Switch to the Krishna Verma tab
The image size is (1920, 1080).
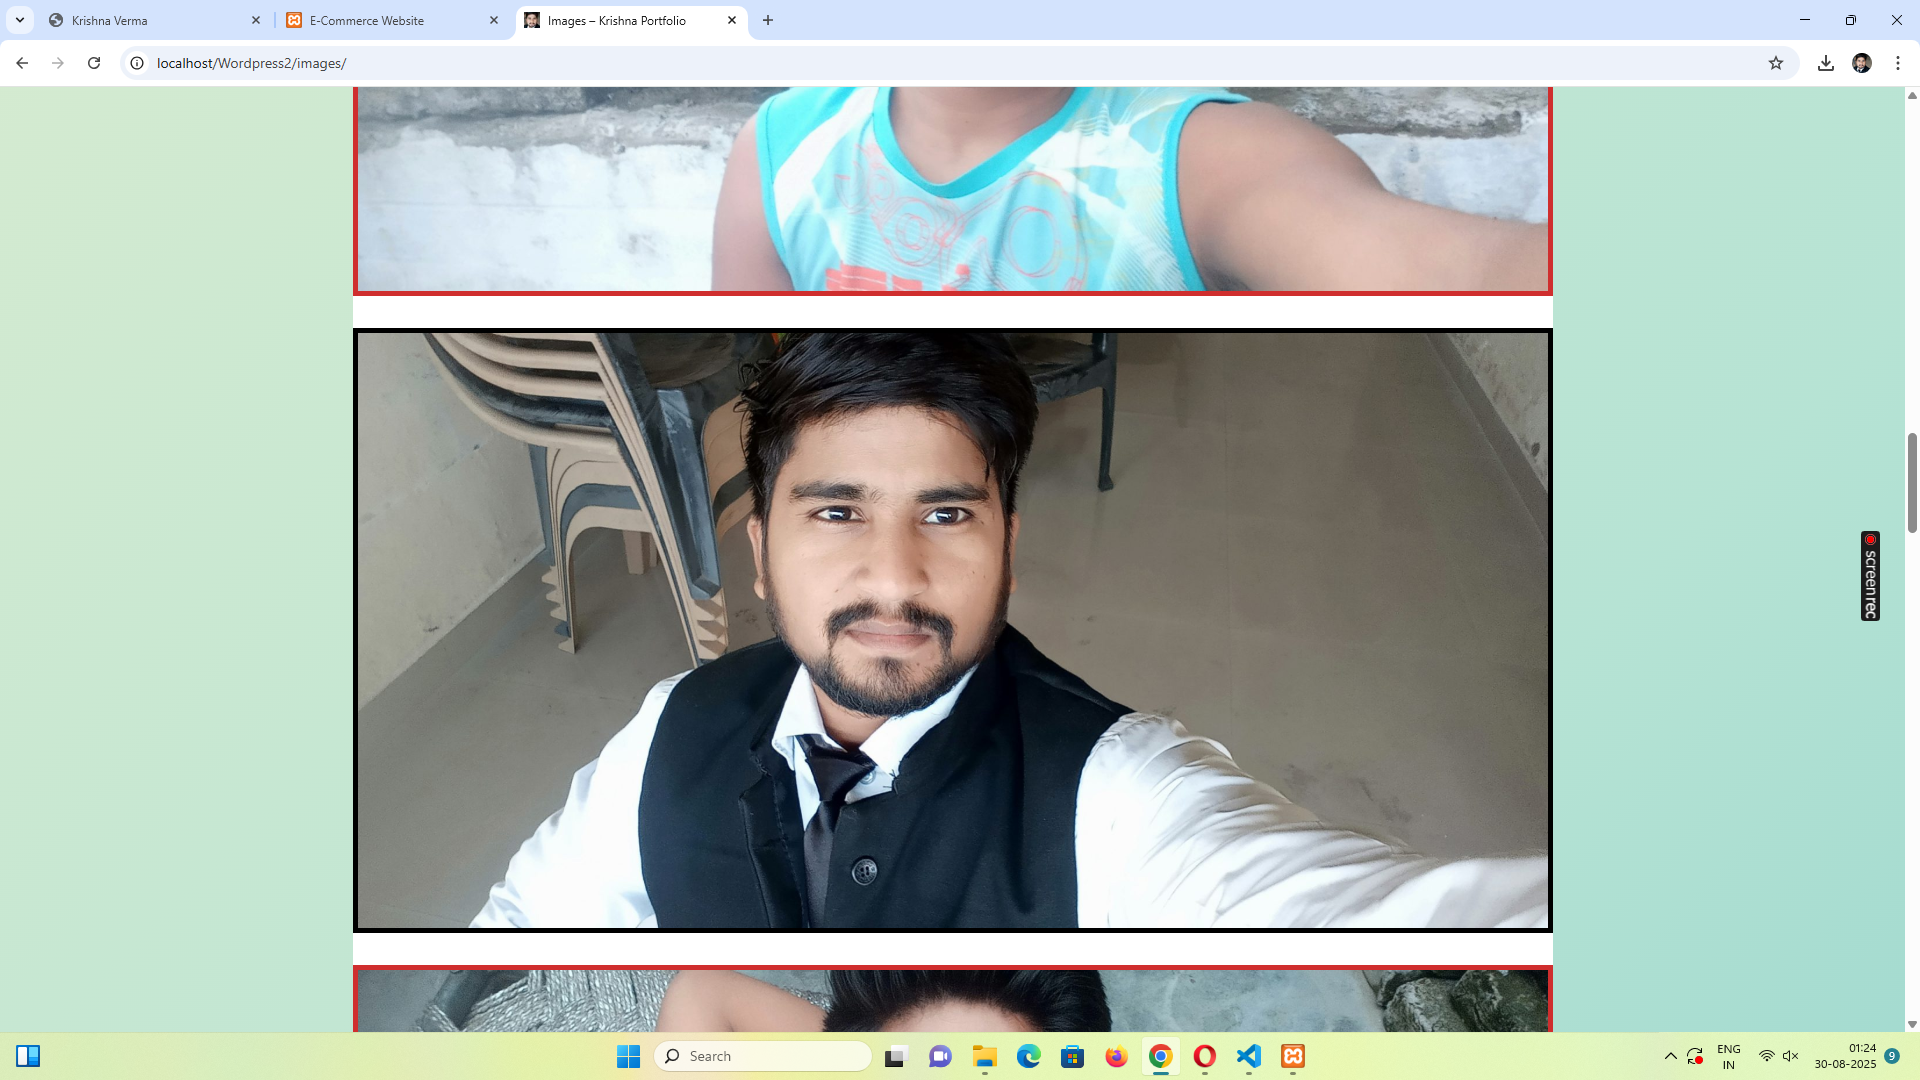(155, 20)
